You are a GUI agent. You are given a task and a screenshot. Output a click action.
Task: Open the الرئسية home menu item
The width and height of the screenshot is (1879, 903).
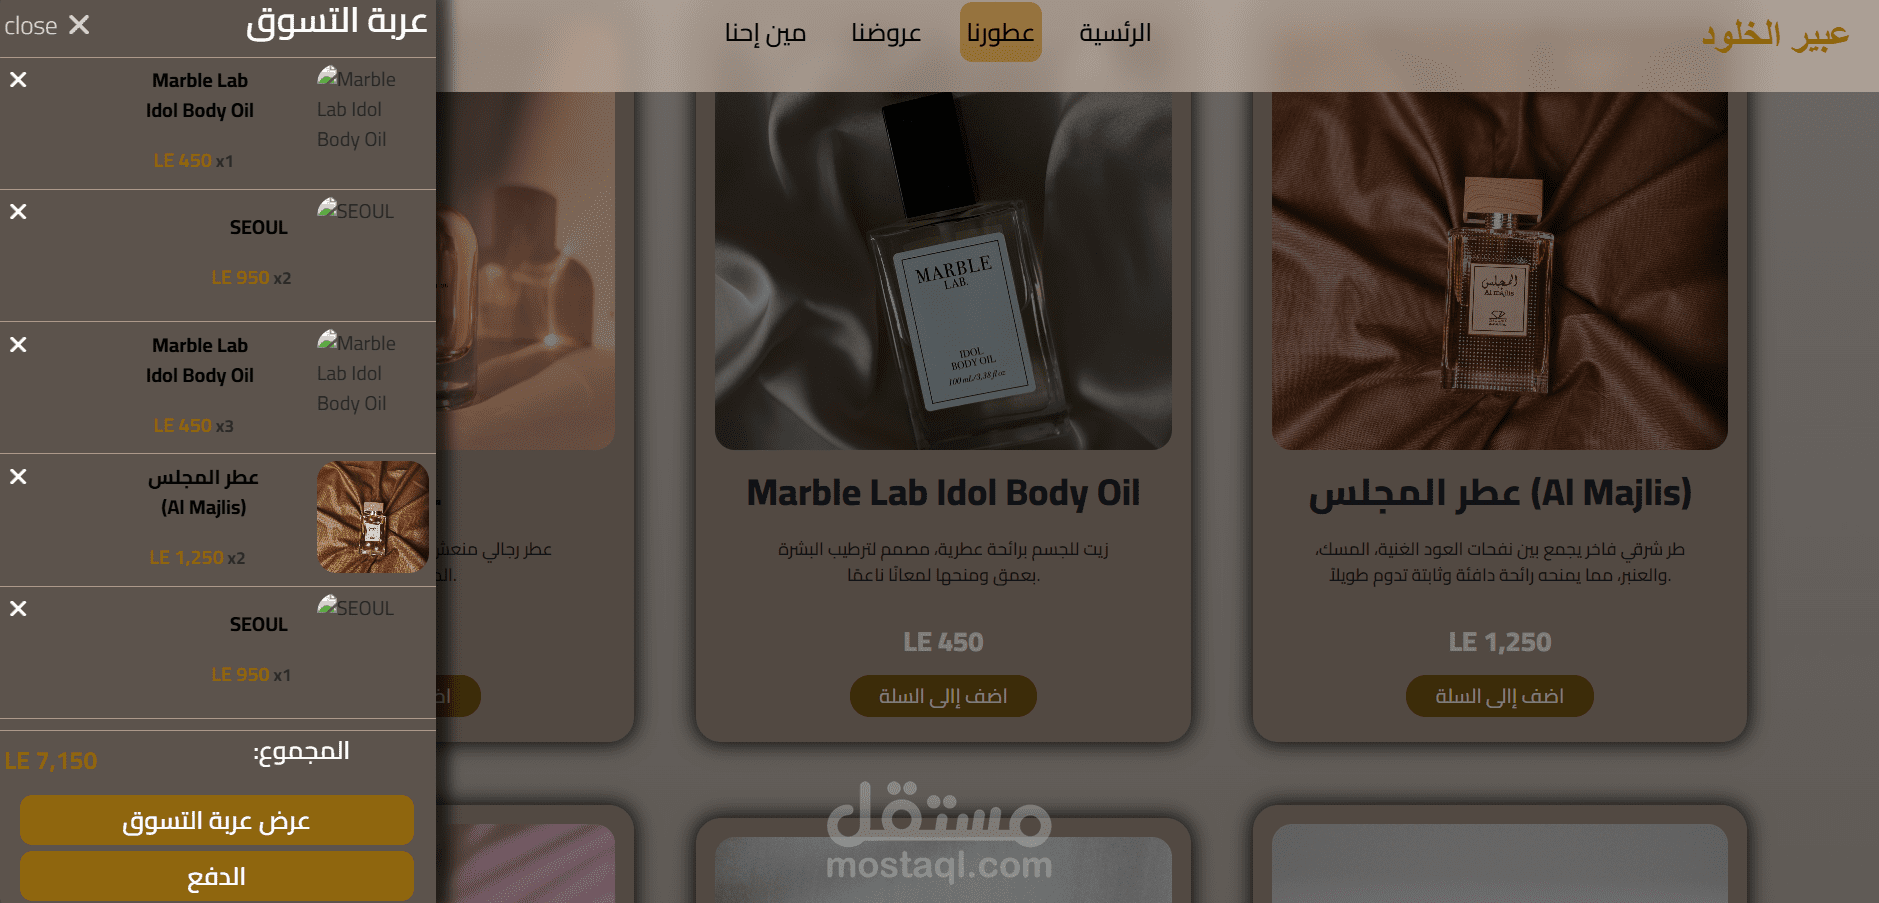pos(1115,33)
